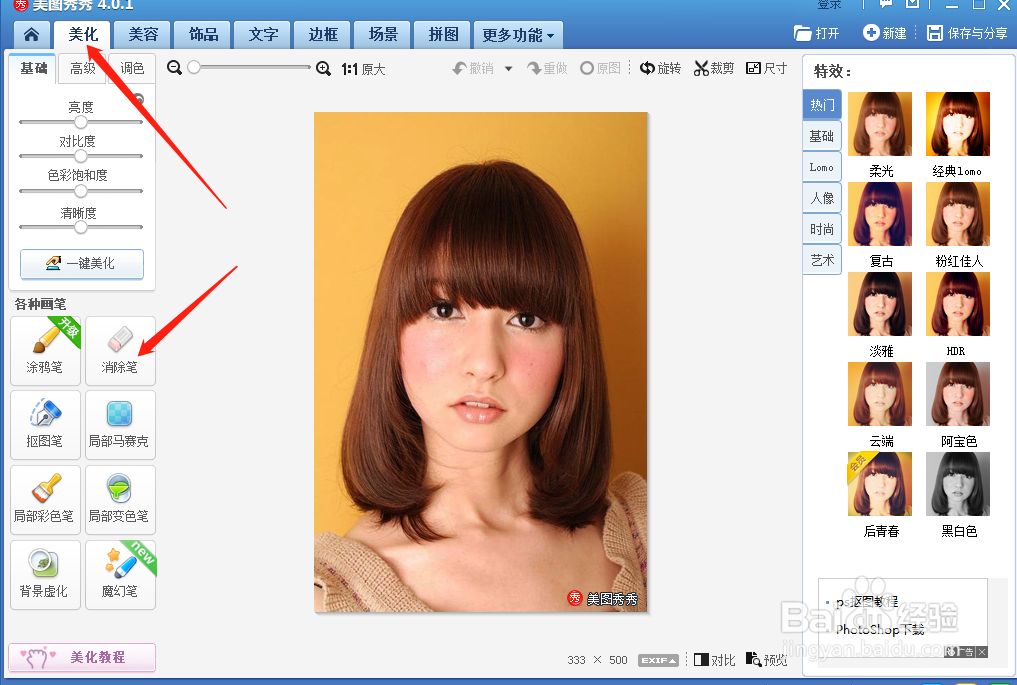Select the 消除笔 eraser pen tool

[x=120, y=351]
